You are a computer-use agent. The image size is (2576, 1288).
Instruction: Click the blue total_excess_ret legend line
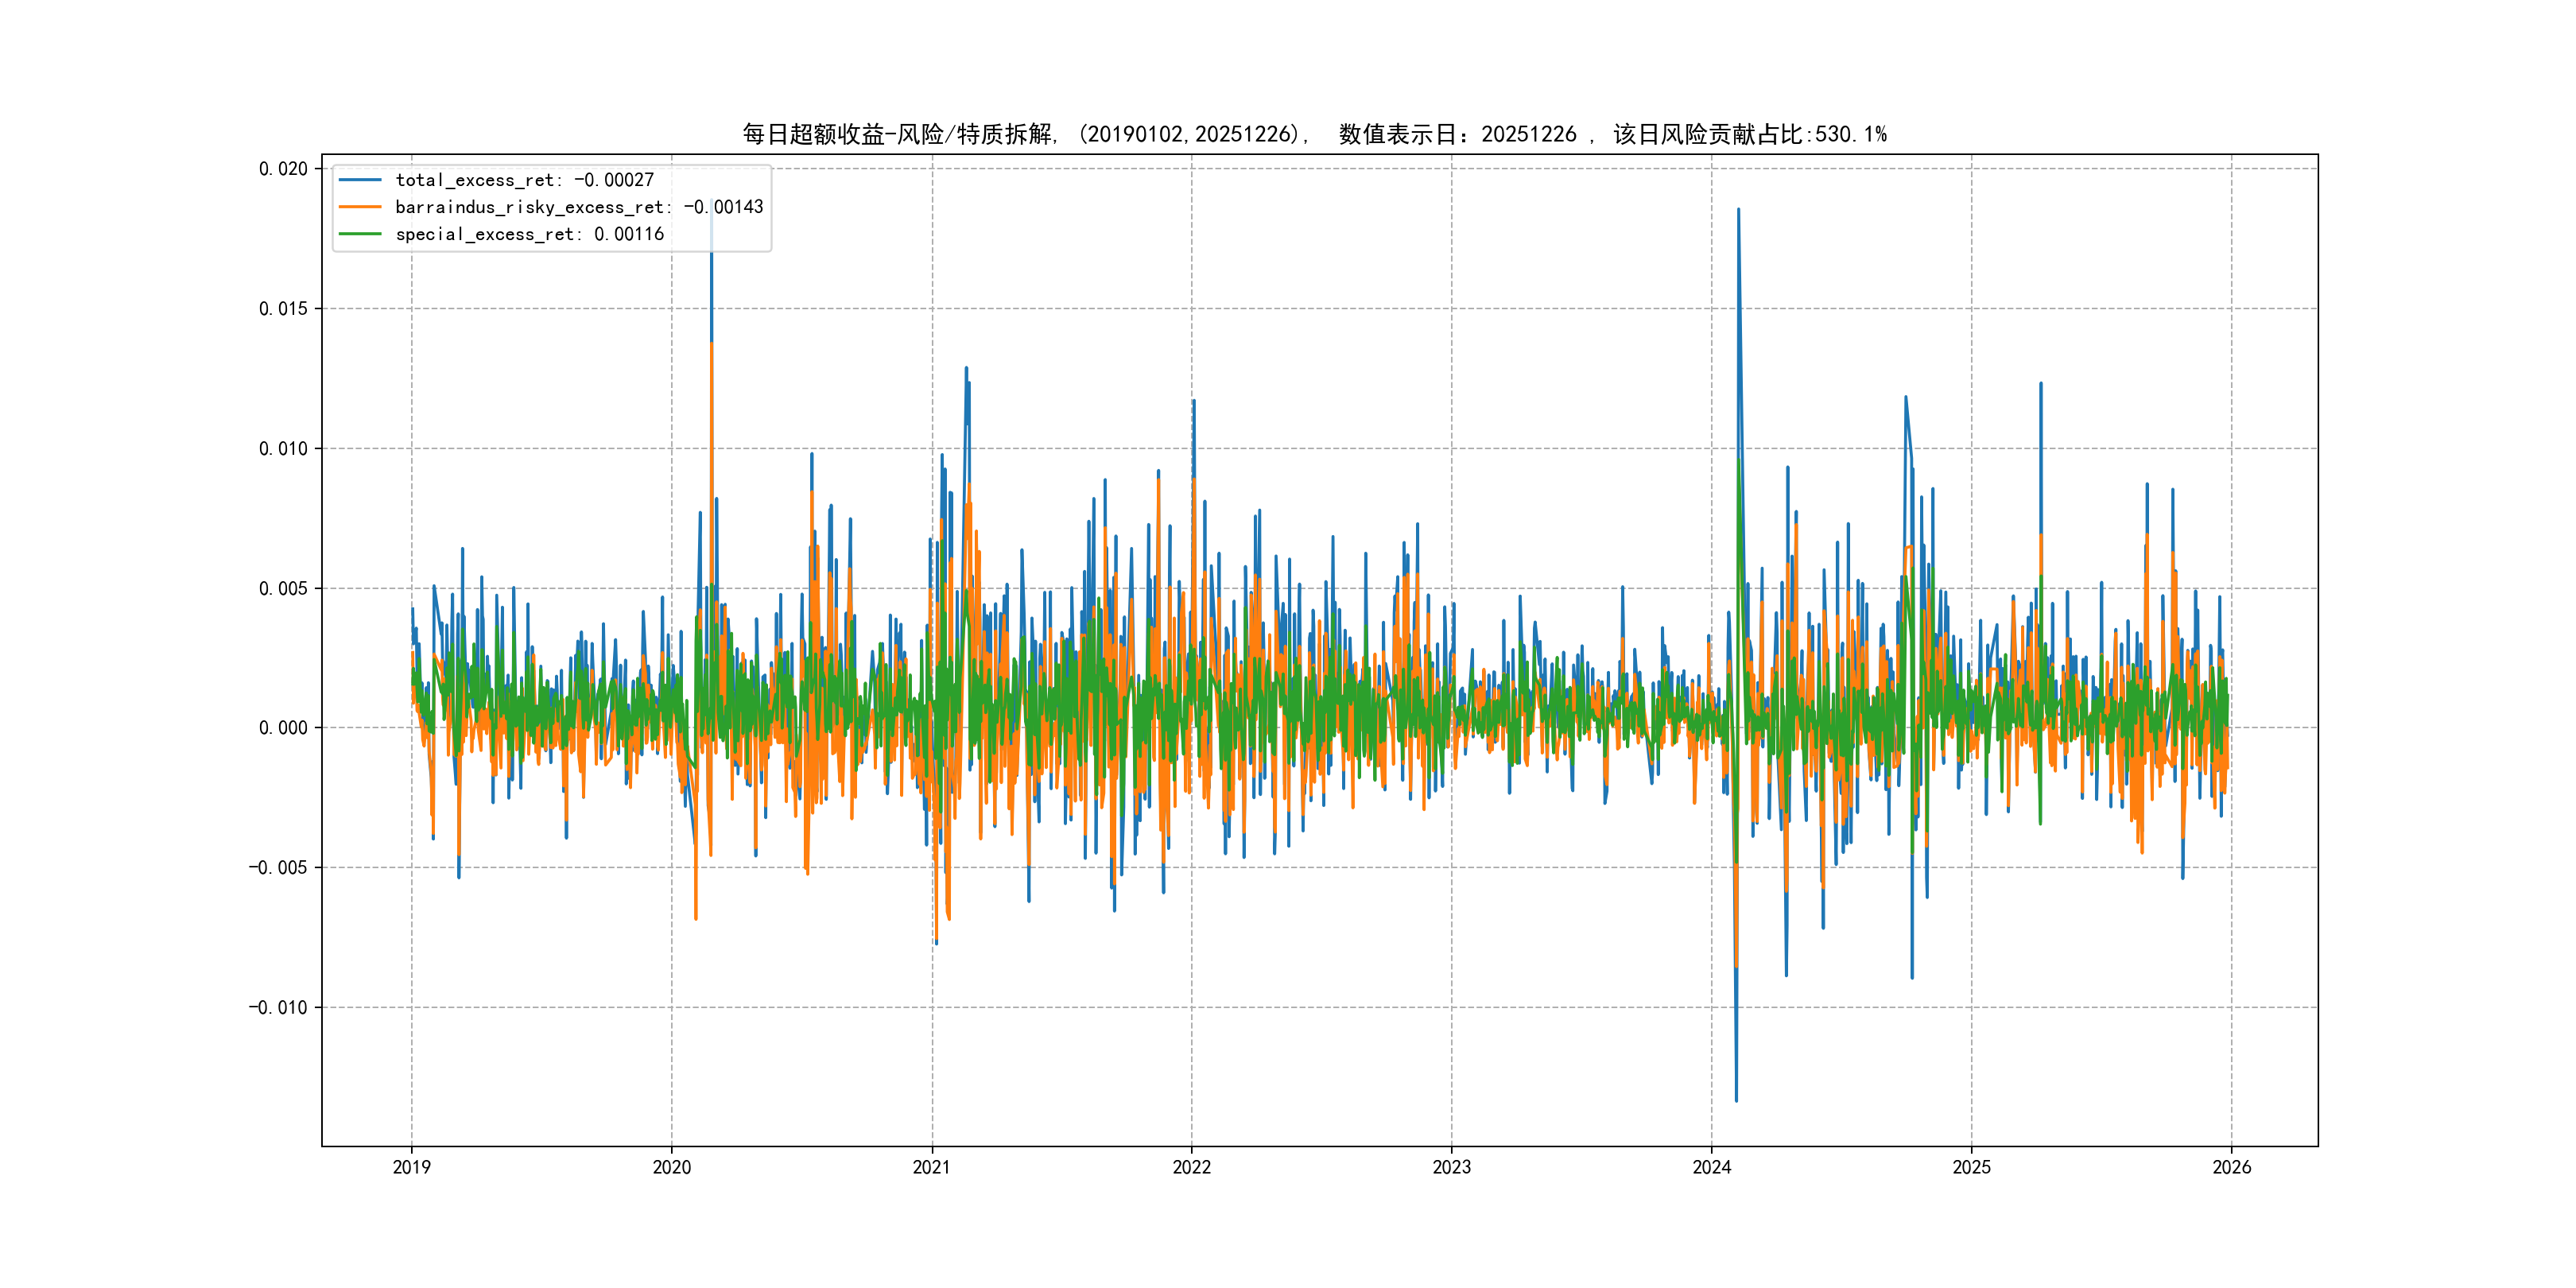click(x=360, y=180)
